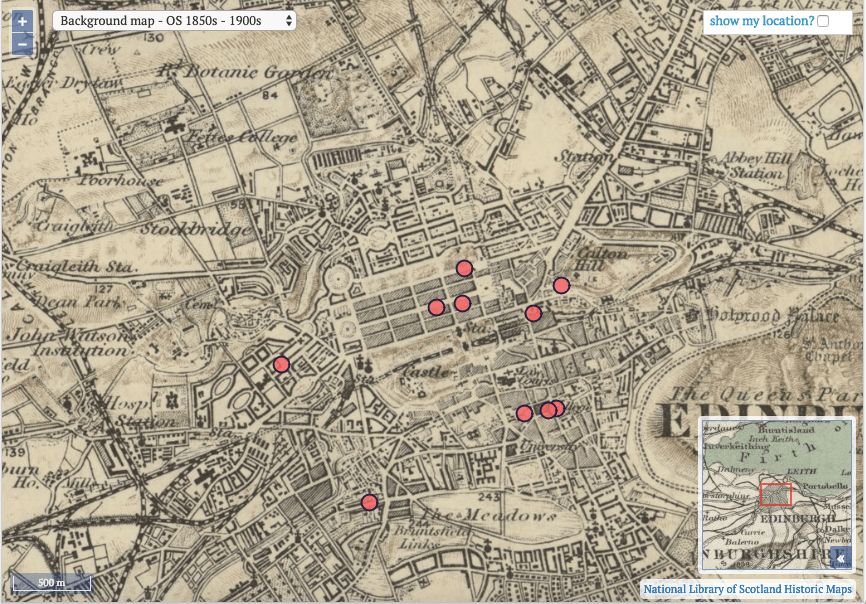Collapse the overview inset map with the « icon

[x=842, y=558]
